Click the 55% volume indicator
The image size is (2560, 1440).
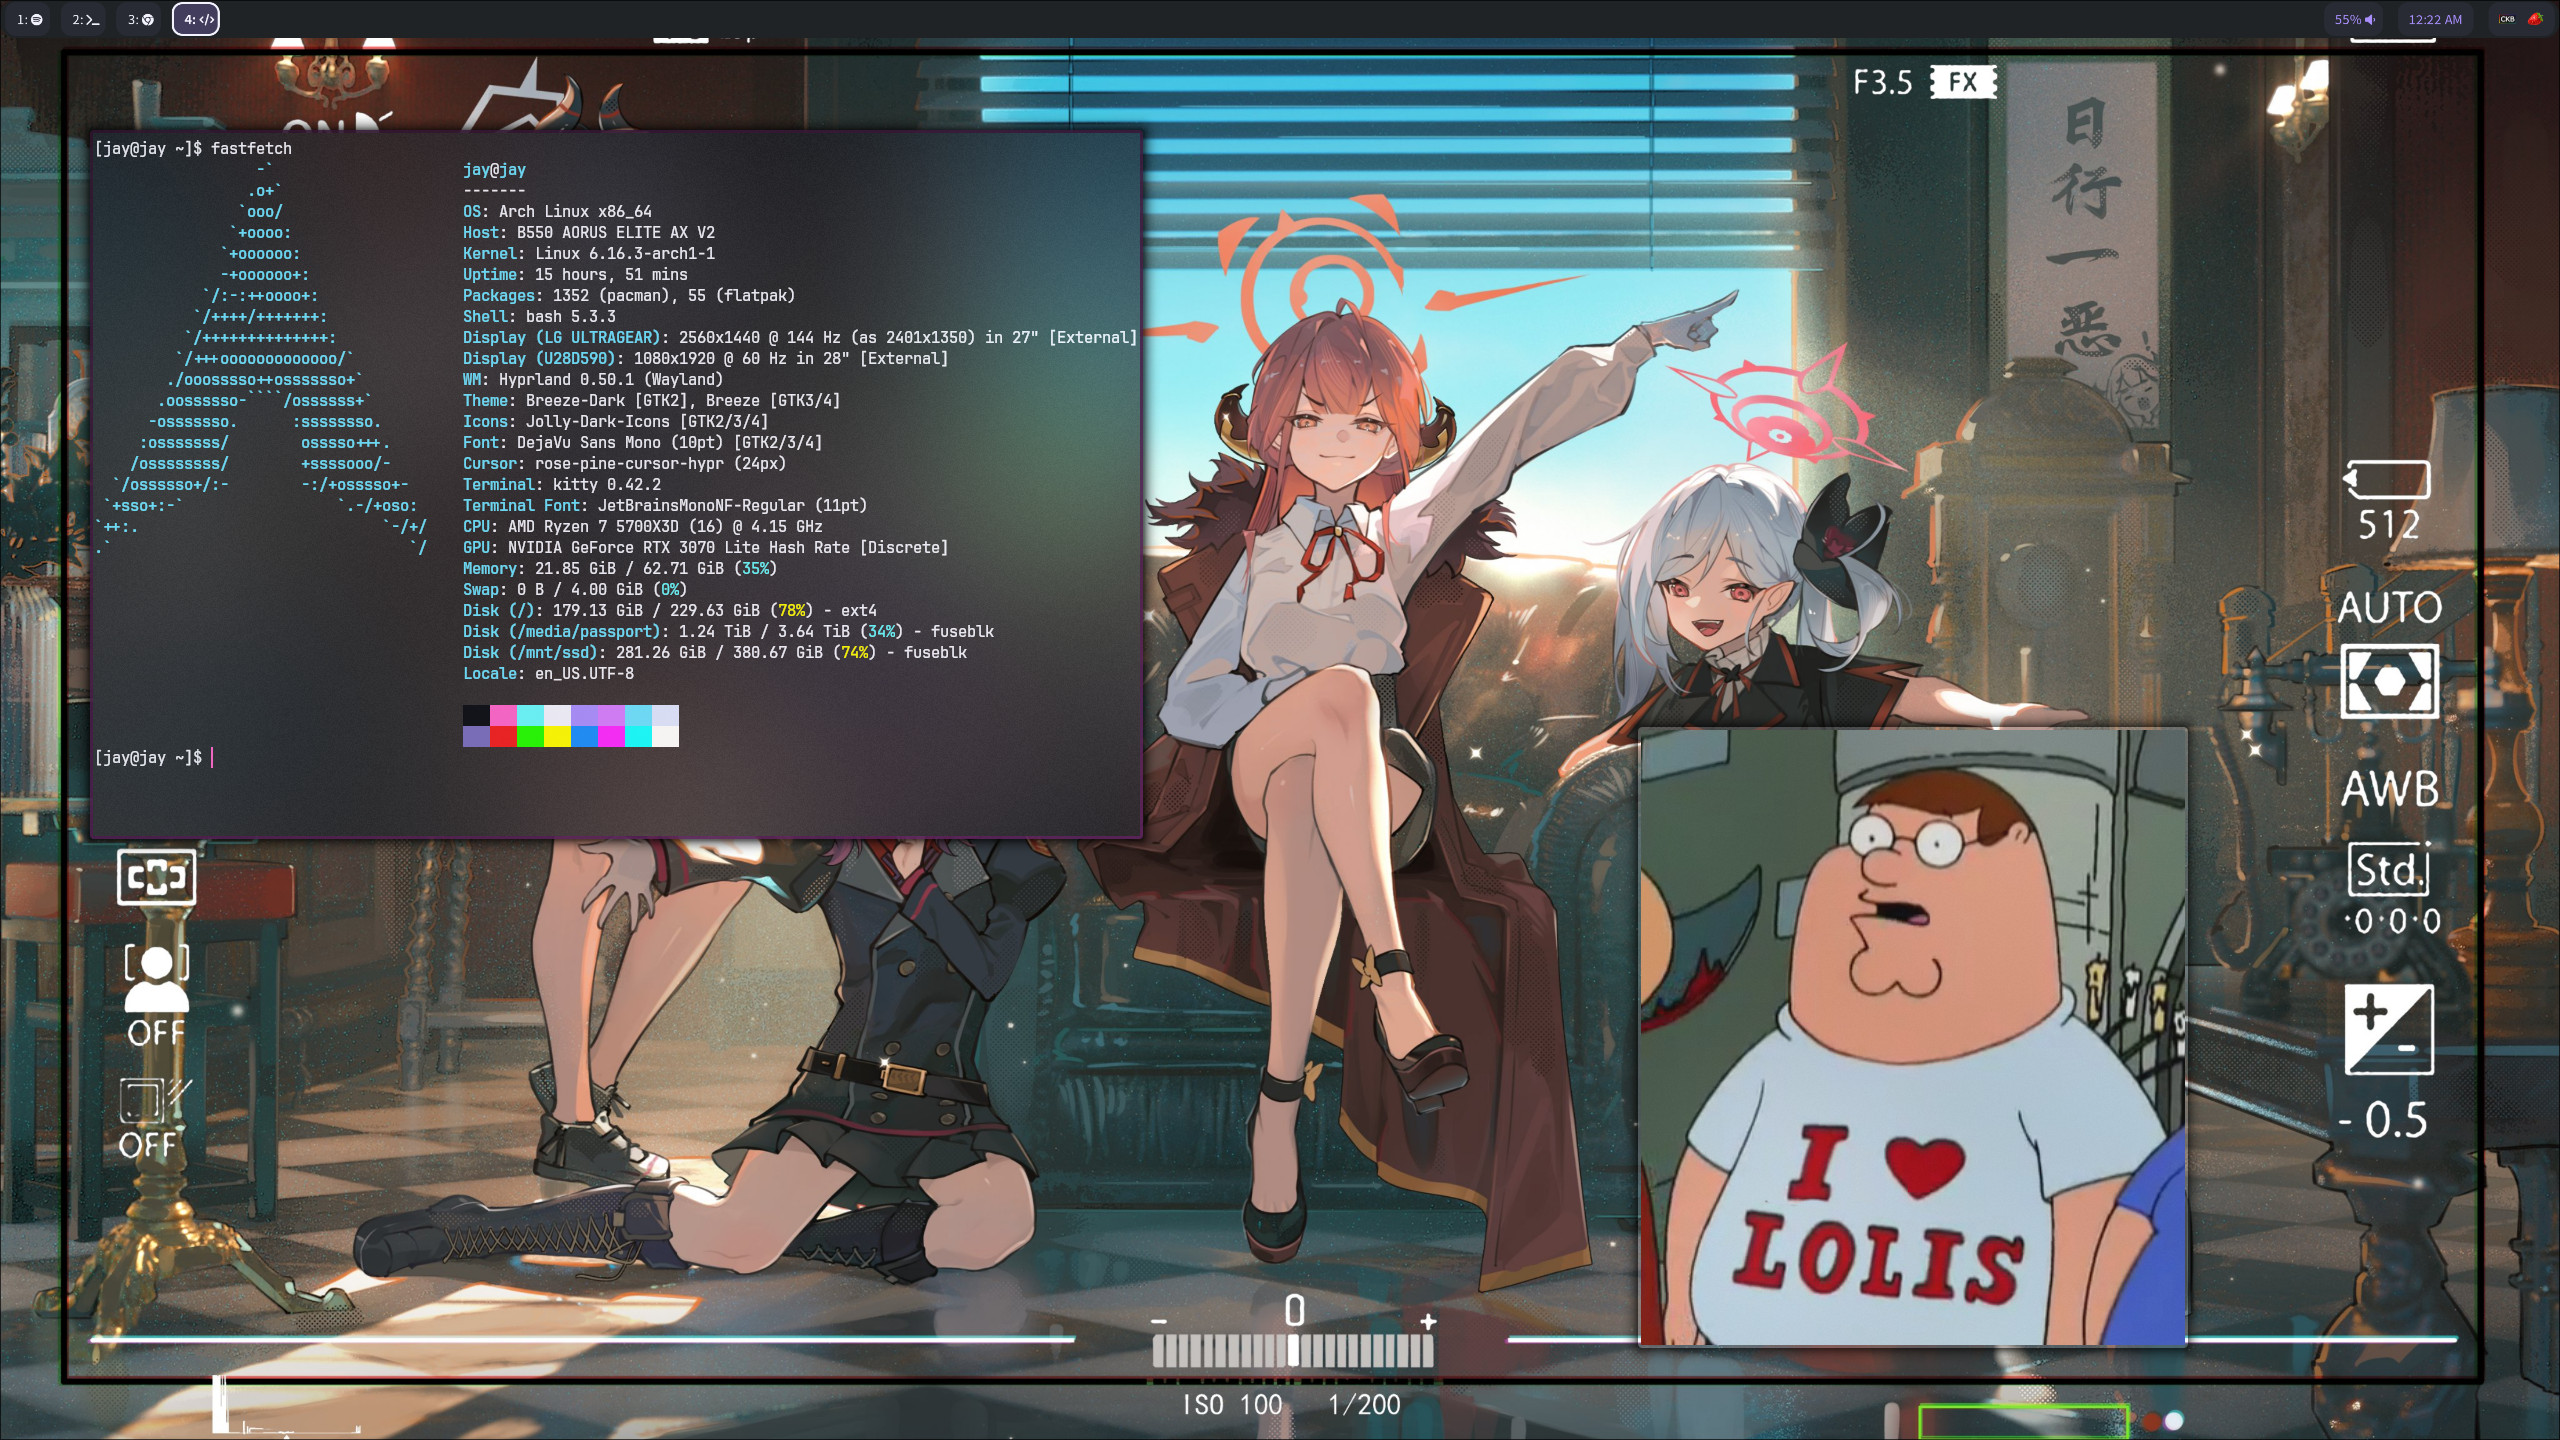click(x=2354, y=19)
